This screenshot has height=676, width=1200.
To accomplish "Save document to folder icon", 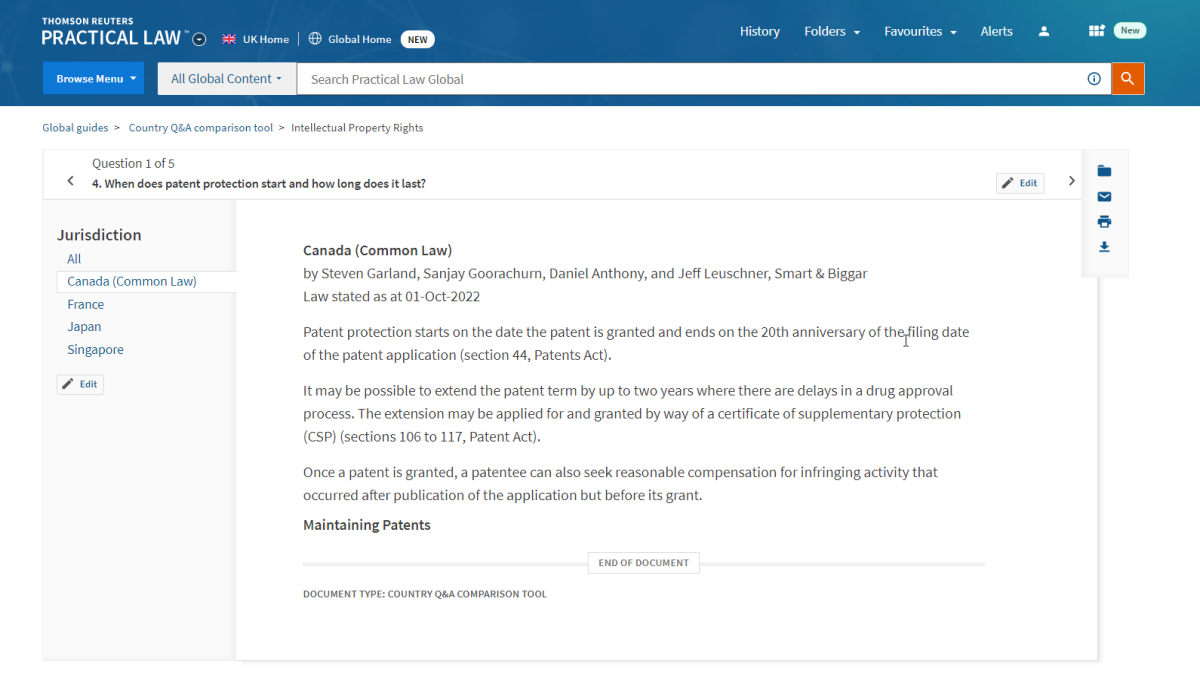I will tap(1104, 171).
